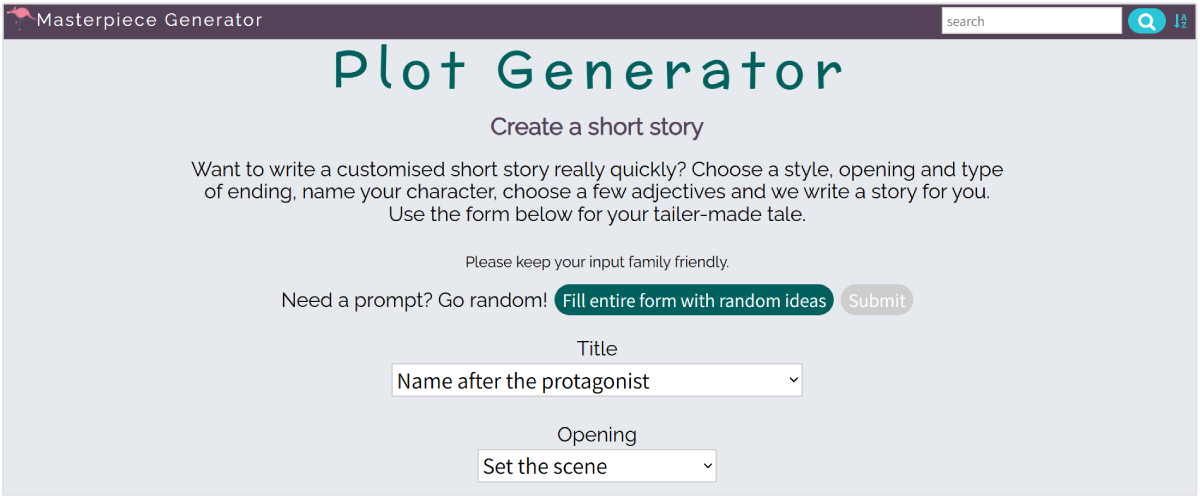
Task: Select the 'Create a short story' subheading
Action: (597, 127)
